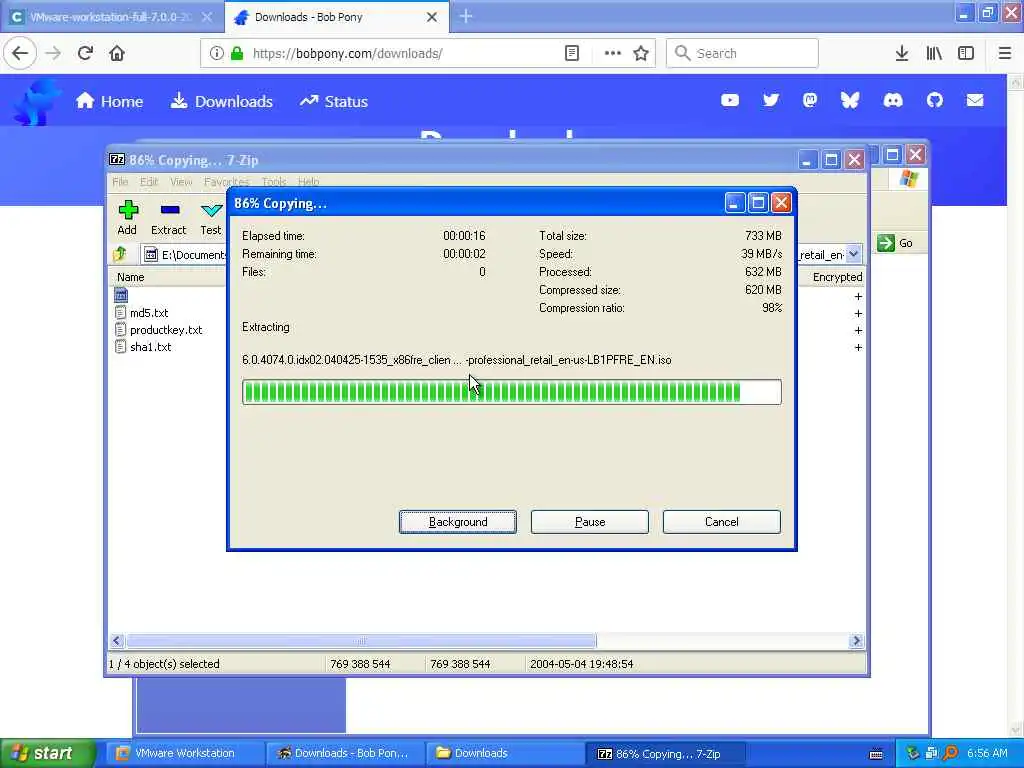This screenshot has height=768, width=1024.
Task: Cancel the extraction
Action: coord(722,522)
